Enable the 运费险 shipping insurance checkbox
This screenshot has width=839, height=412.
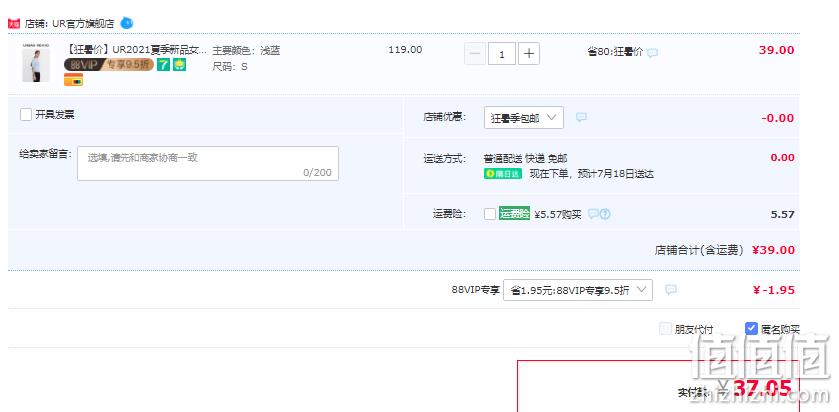point(490,214)
